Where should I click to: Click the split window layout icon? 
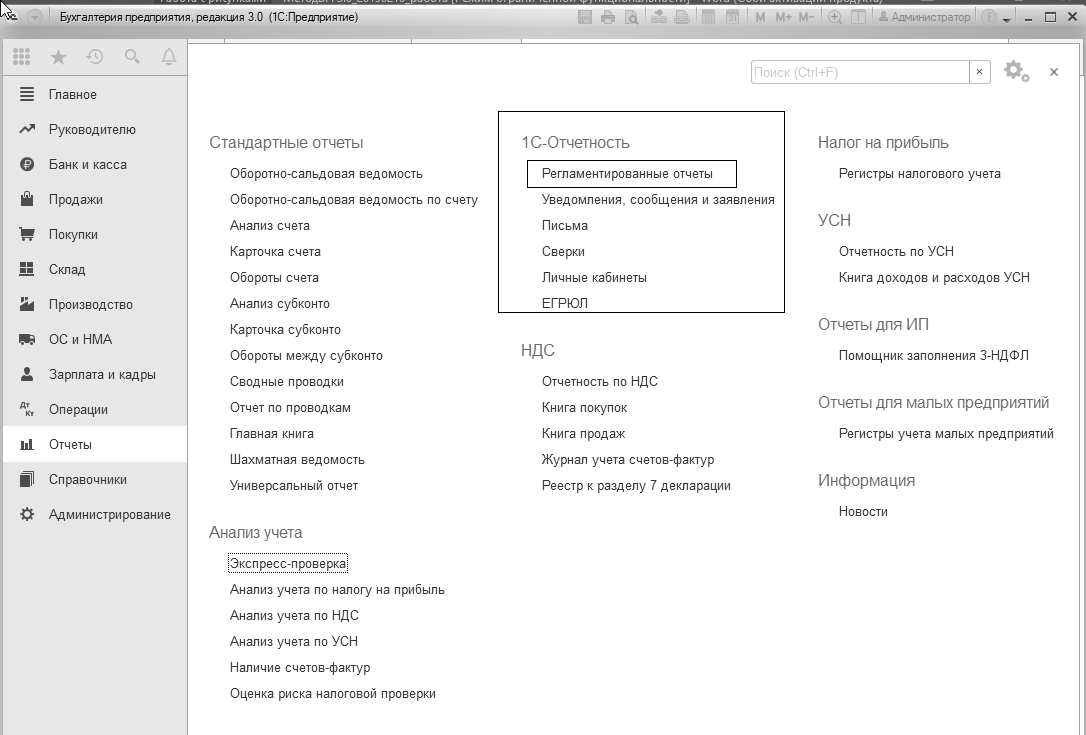[x=858, y=17]
